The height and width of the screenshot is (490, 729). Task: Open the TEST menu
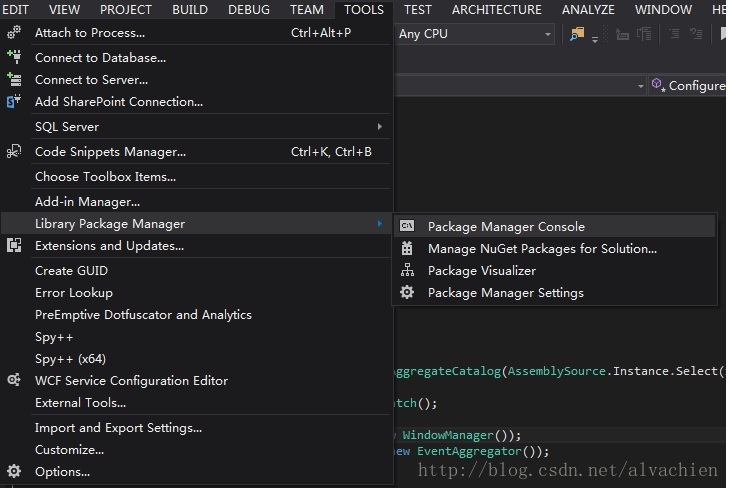pyautogui.click(x=418, y=9)
